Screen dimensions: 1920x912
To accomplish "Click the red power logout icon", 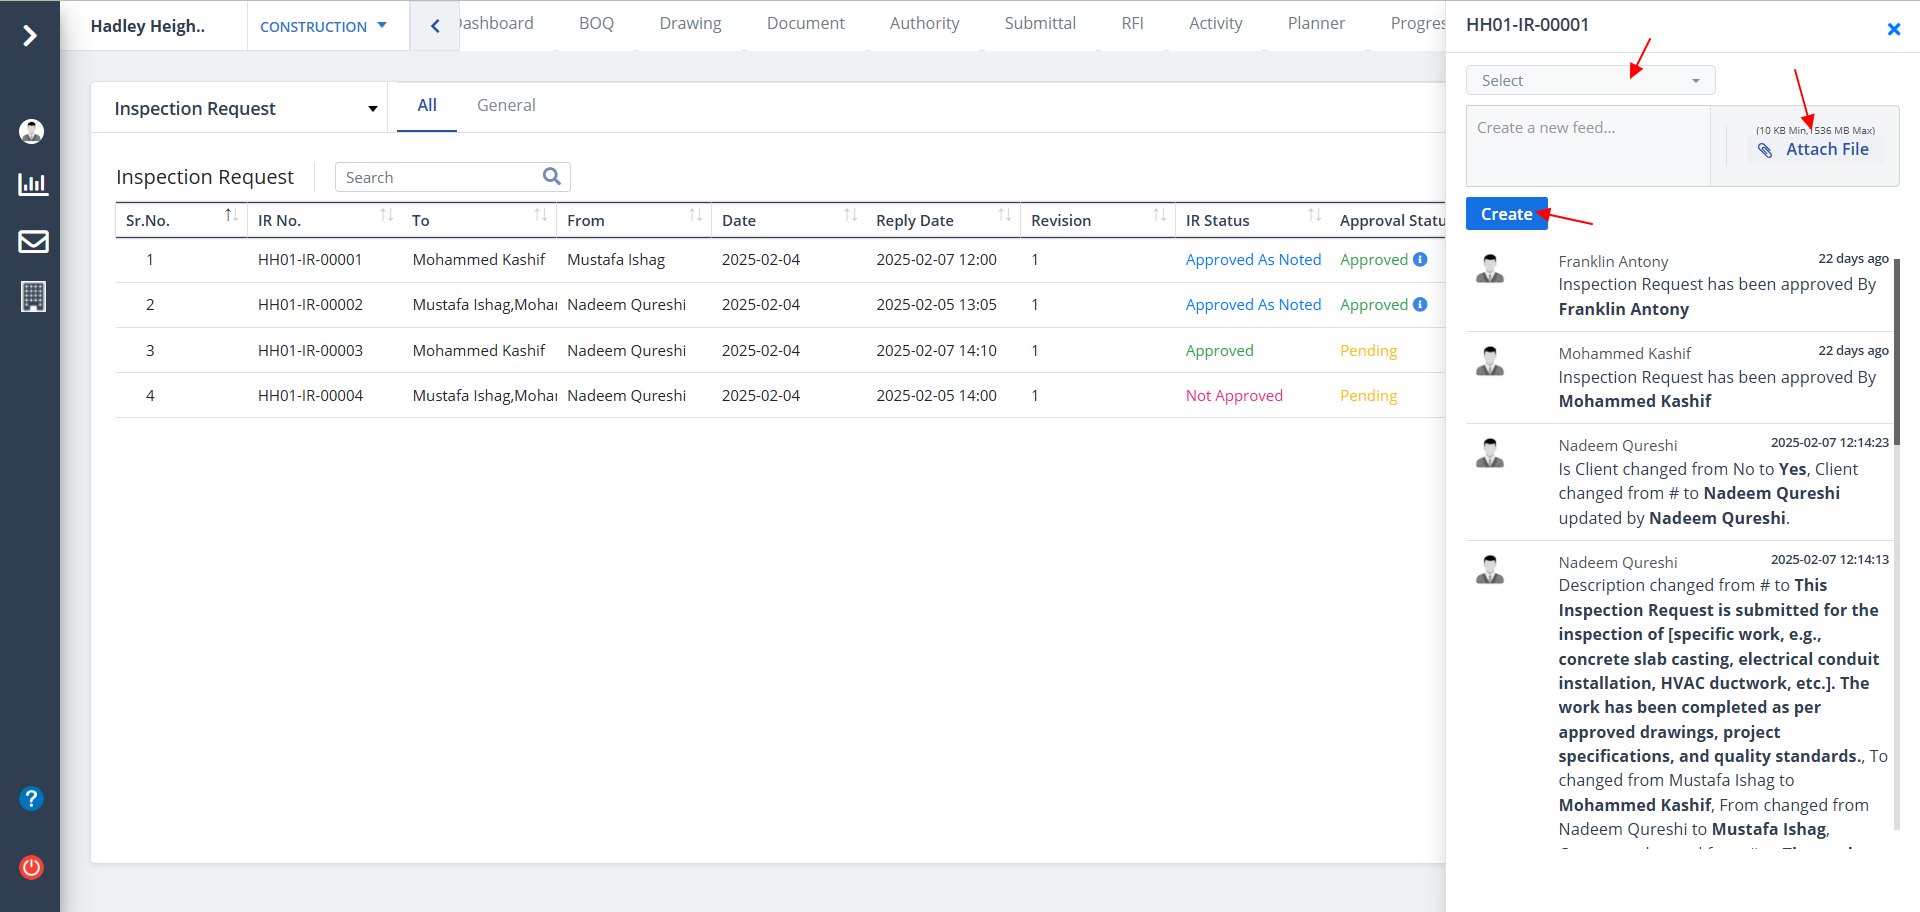I will (32, 867).
